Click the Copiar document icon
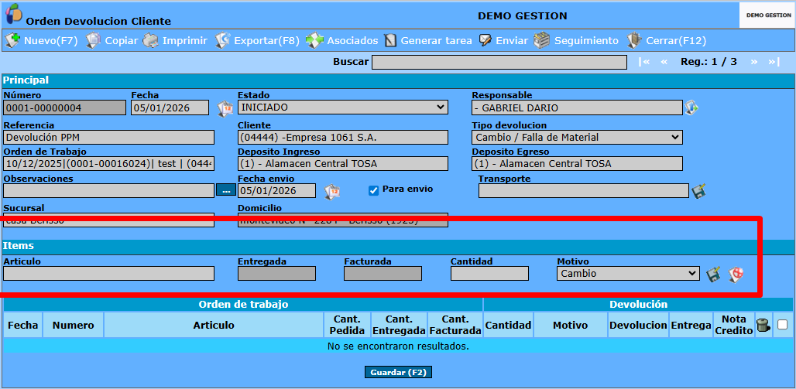 point(93,40)
